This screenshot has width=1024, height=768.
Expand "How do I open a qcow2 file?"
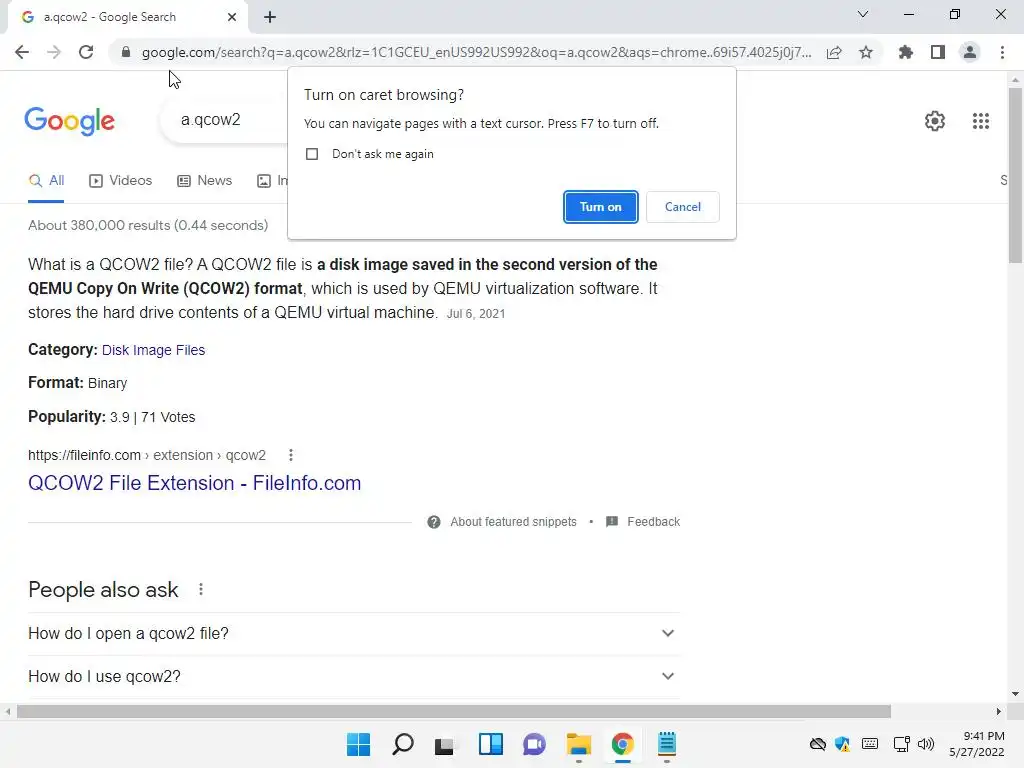coord(354,633)
